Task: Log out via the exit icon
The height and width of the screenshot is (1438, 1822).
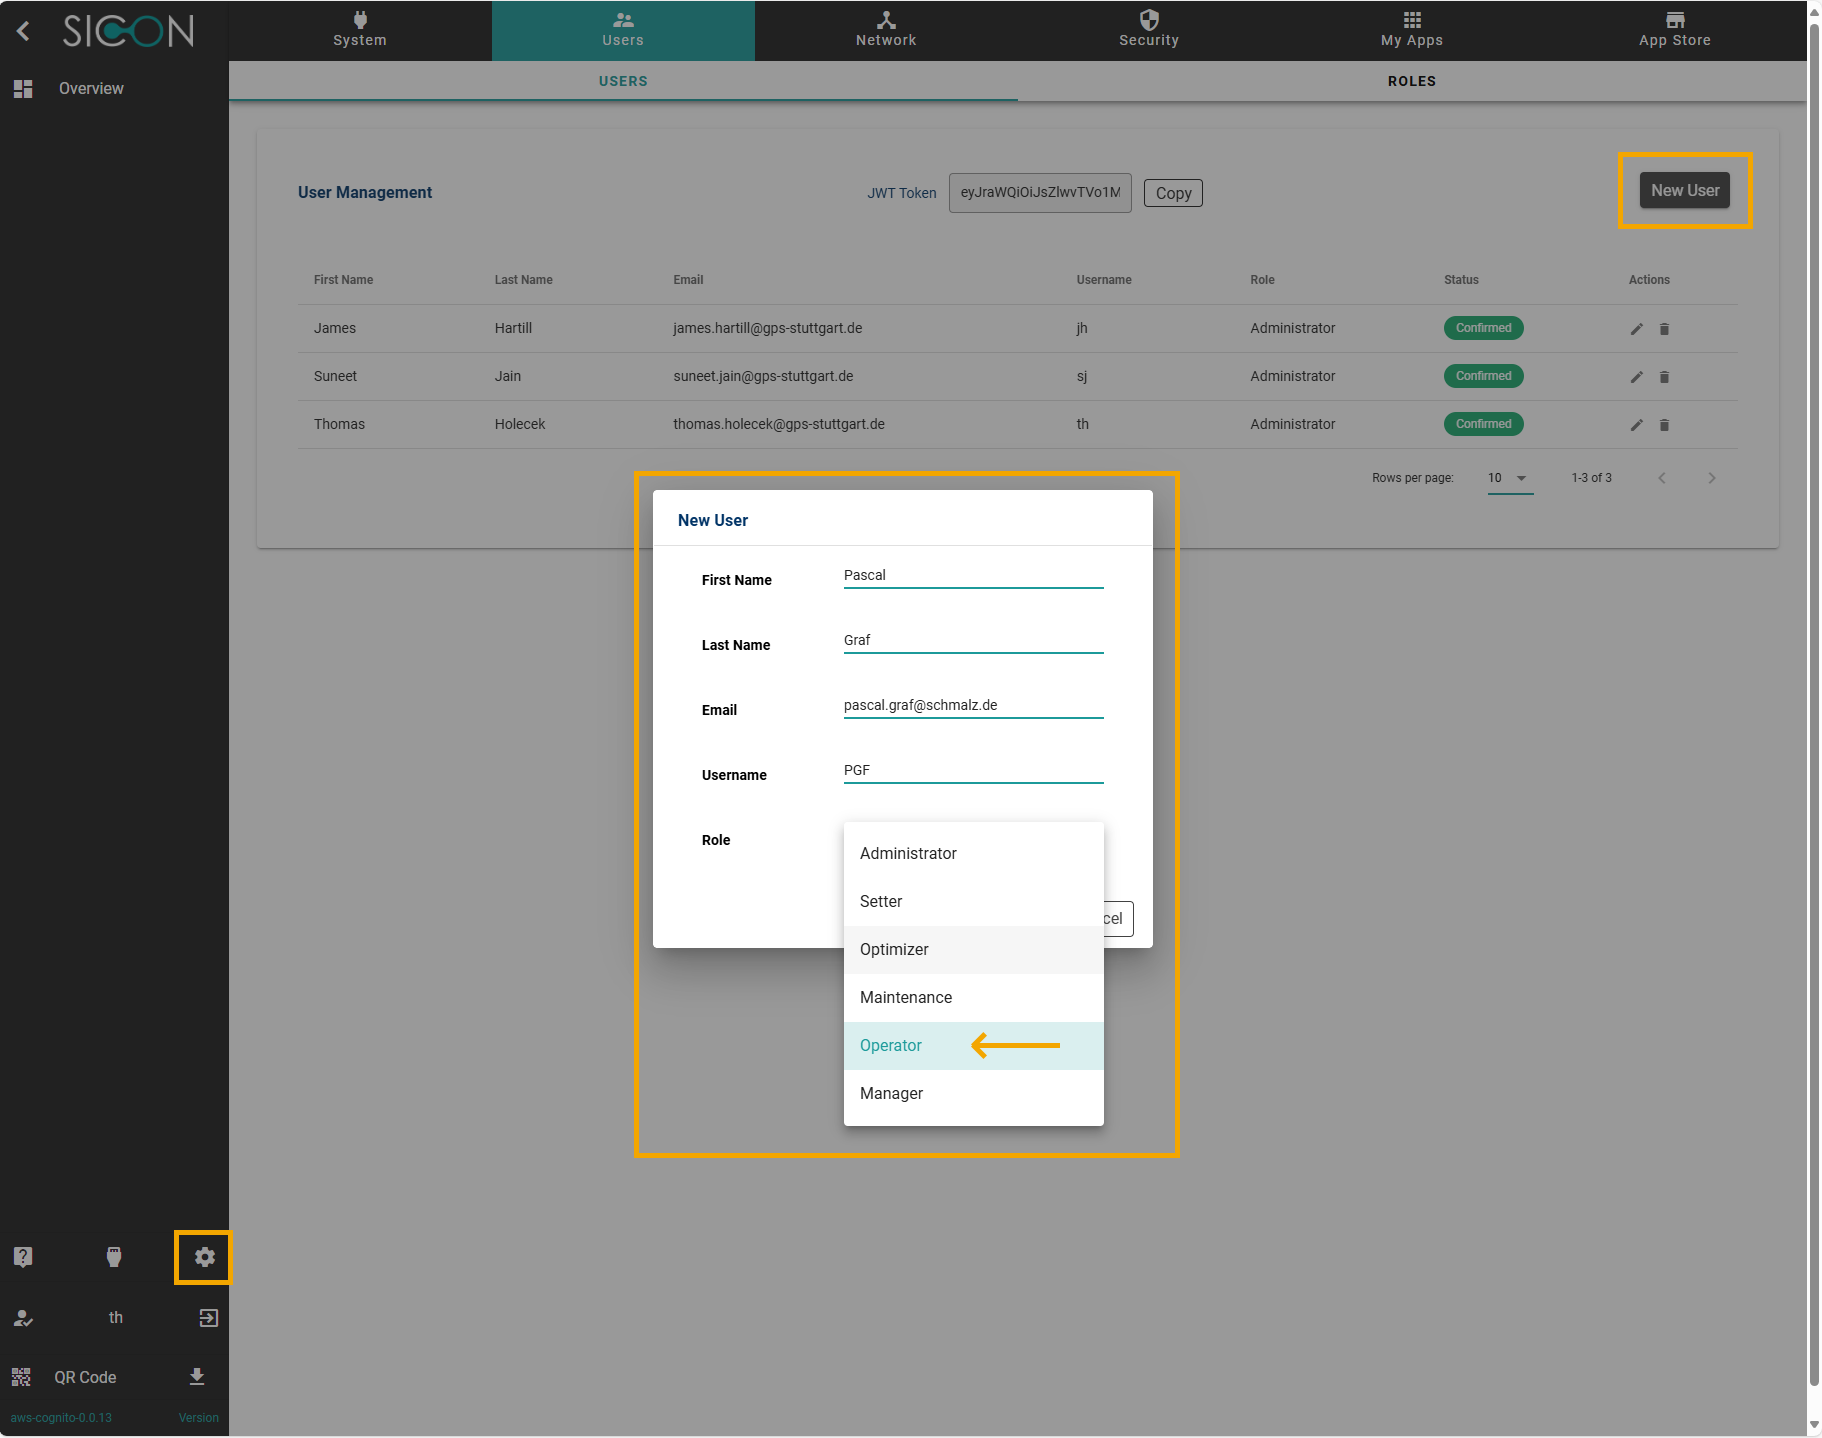Action: pyautogui.click(x=207, y=1318)
